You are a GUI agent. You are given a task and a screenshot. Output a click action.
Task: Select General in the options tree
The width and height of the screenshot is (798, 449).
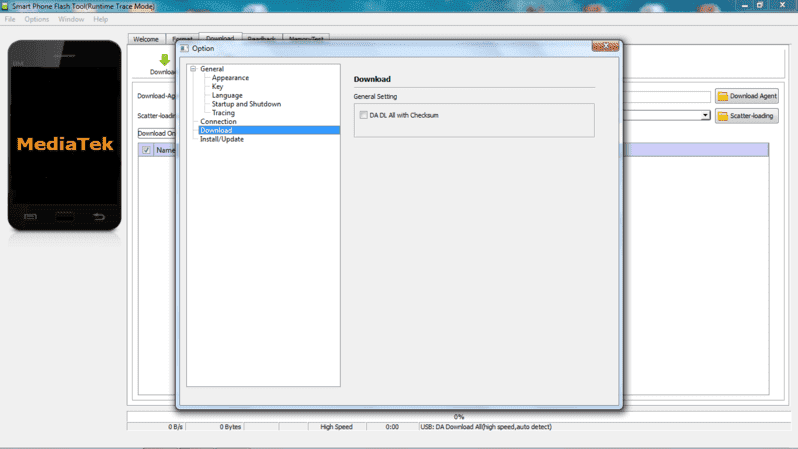[212, 69]
